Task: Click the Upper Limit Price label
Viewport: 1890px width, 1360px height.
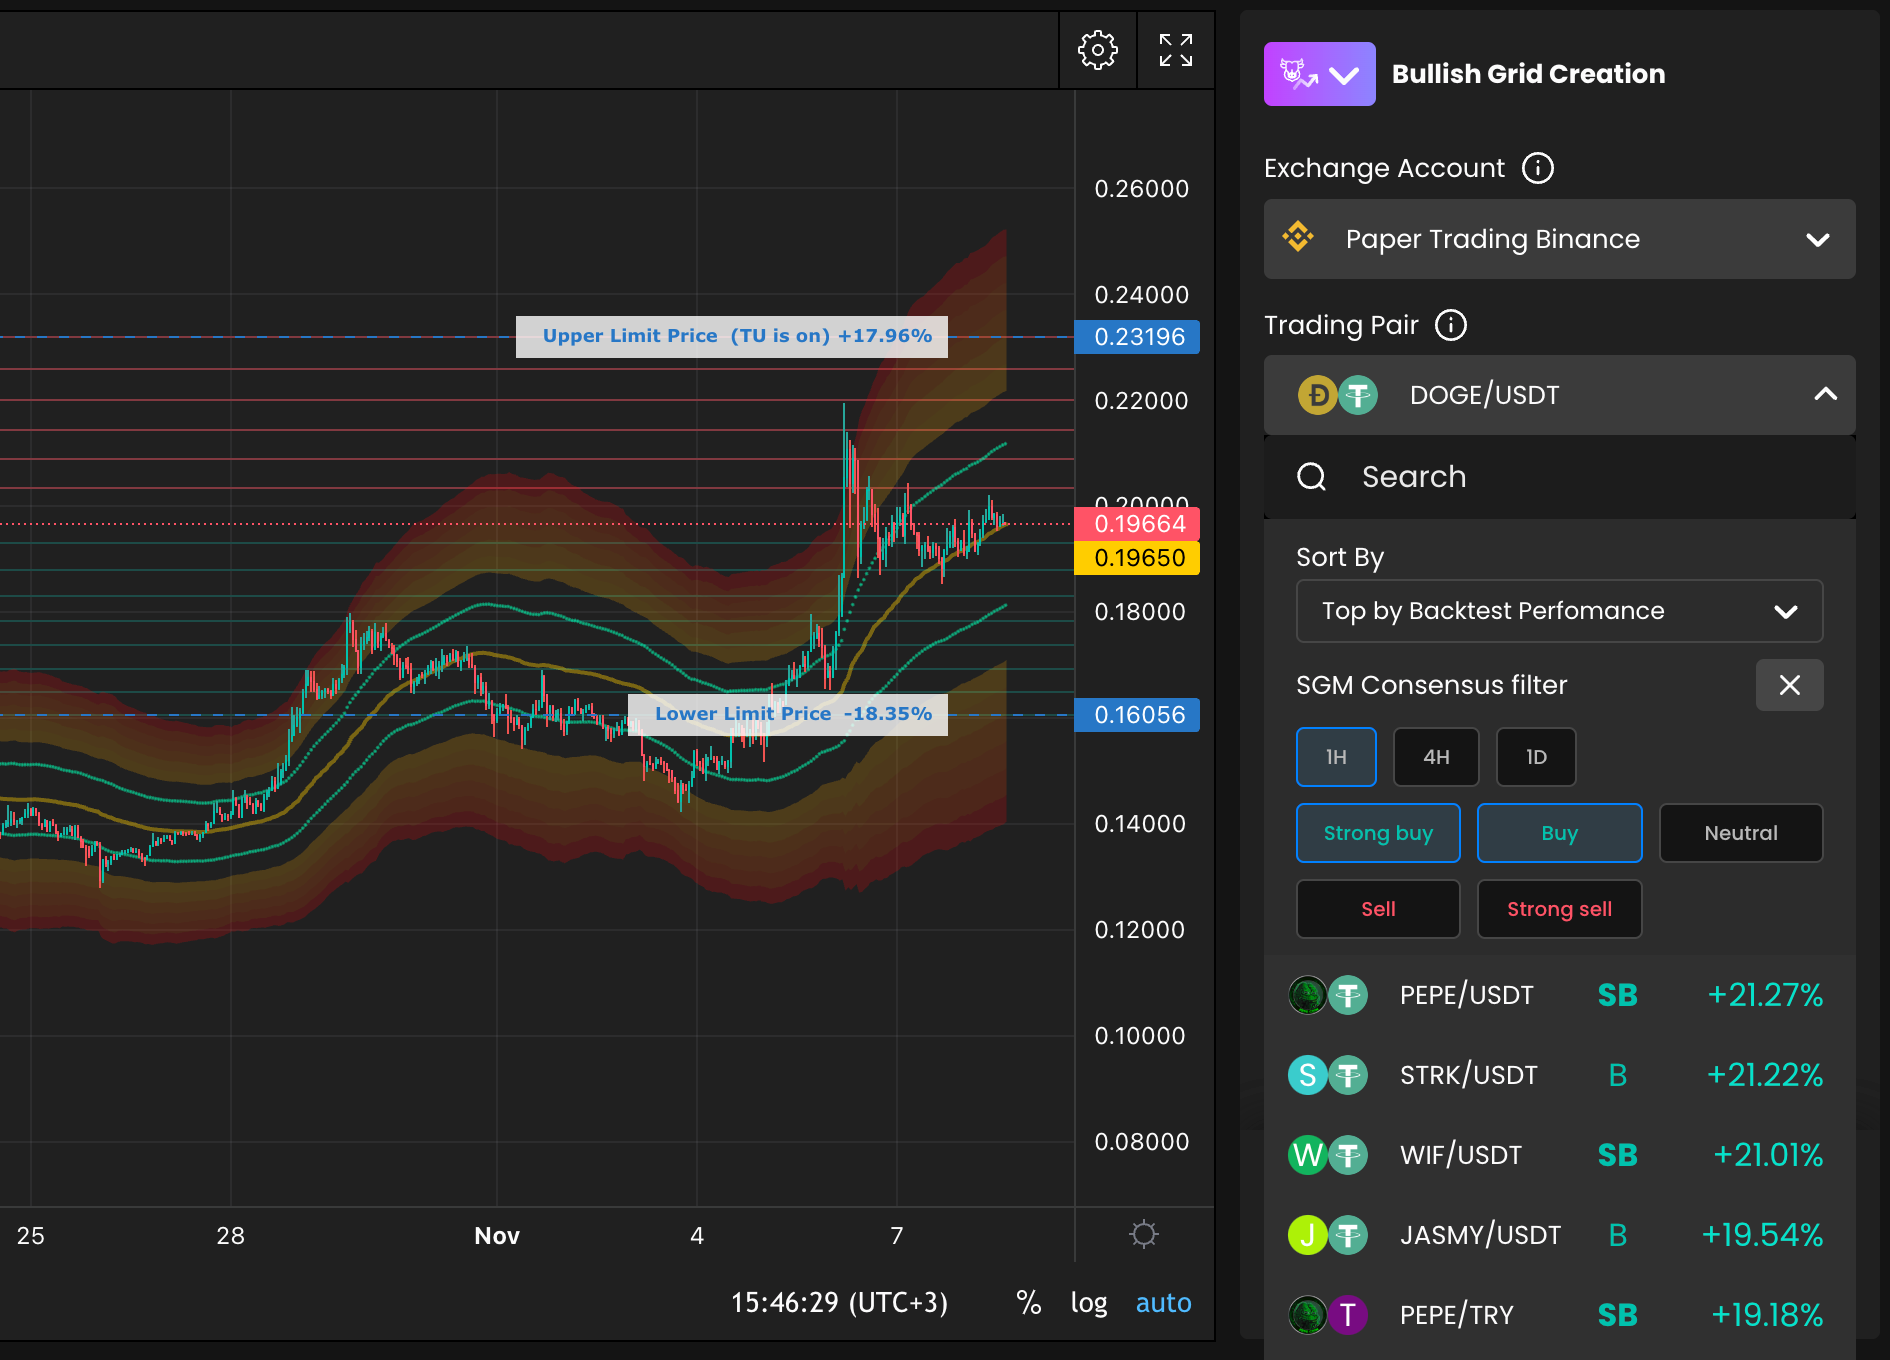Action: click(x=732, y=336)
